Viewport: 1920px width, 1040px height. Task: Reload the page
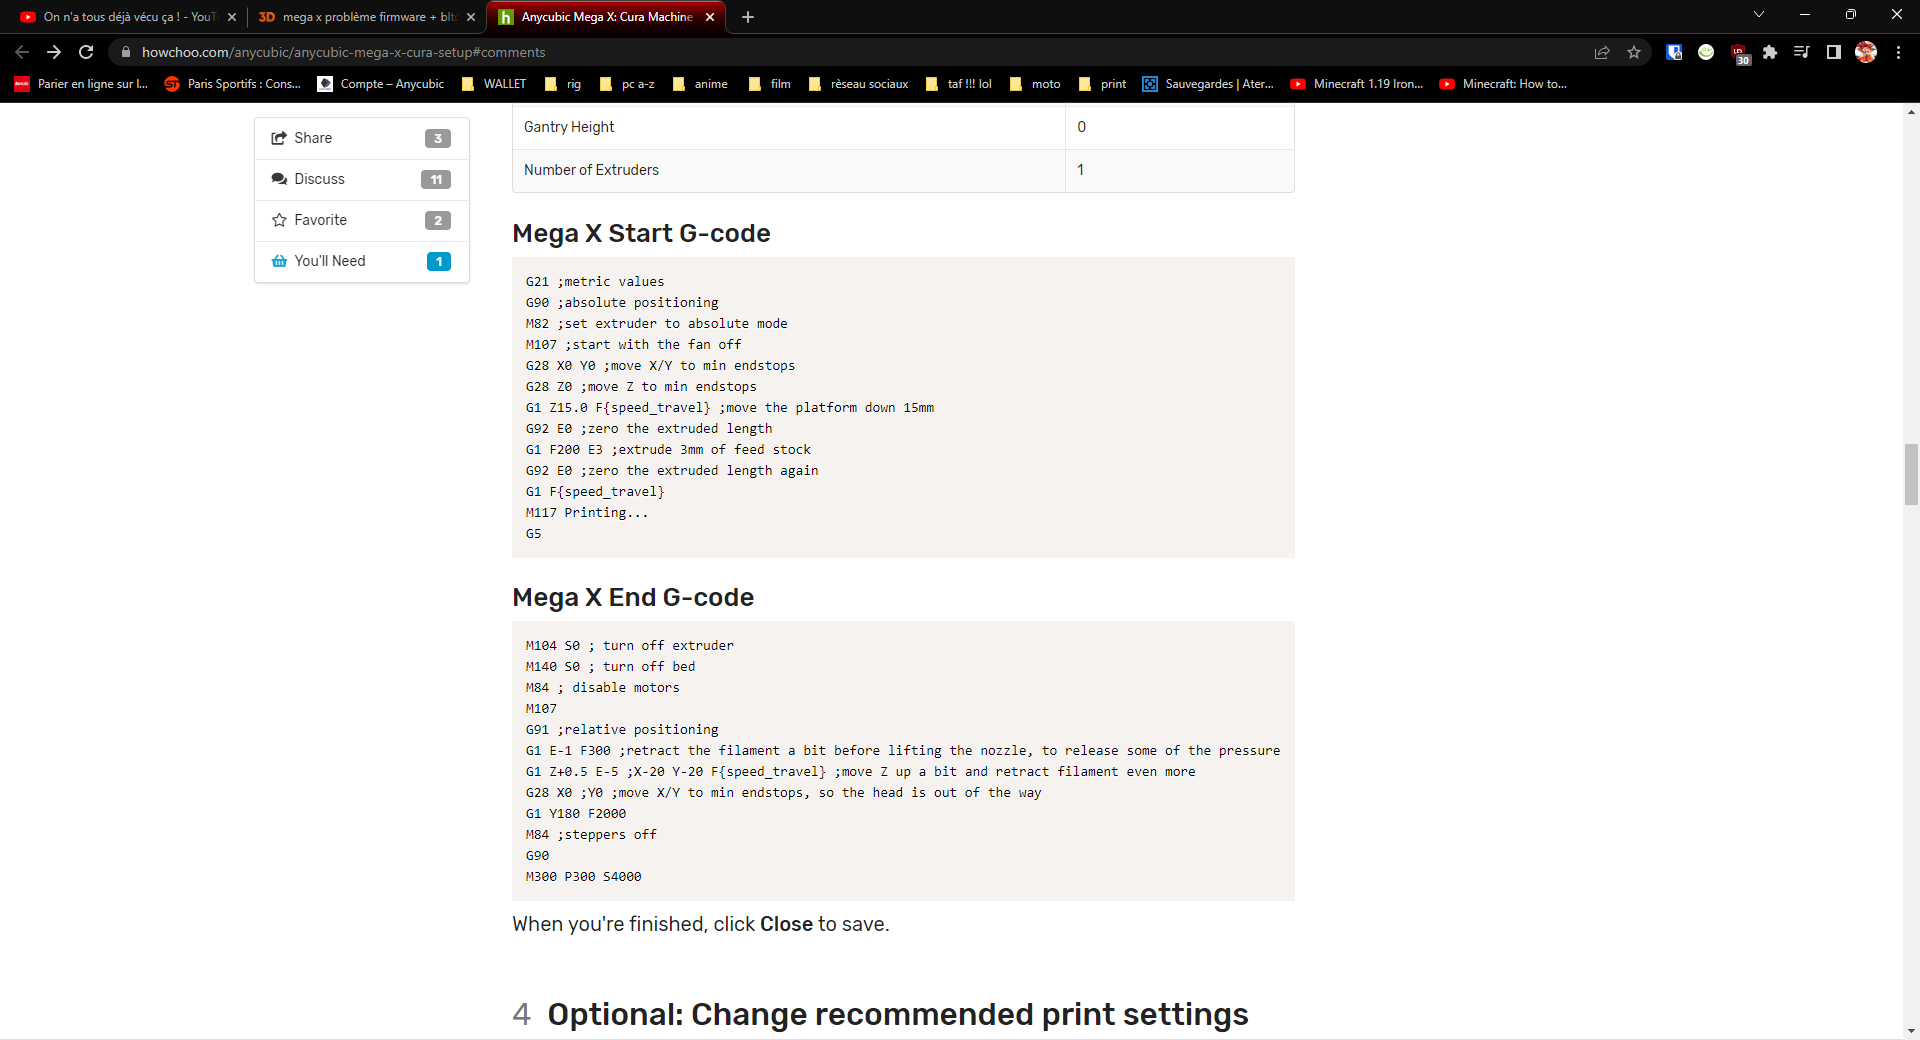86,52
